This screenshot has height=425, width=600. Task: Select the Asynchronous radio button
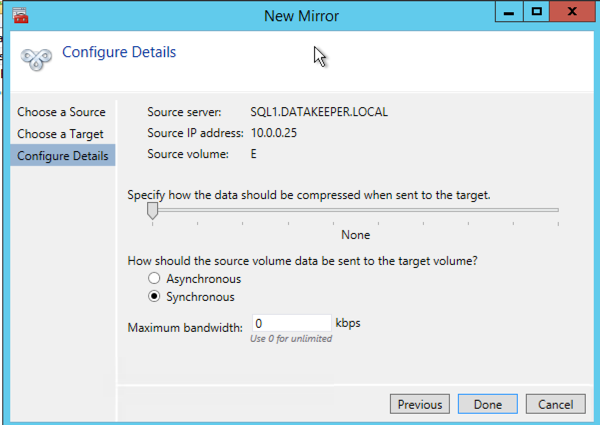(154, 279)
